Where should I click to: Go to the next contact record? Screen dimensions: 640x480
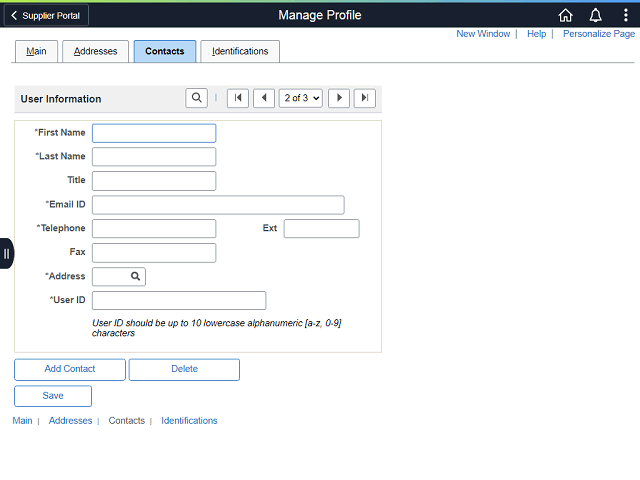[x=339, y=98]
